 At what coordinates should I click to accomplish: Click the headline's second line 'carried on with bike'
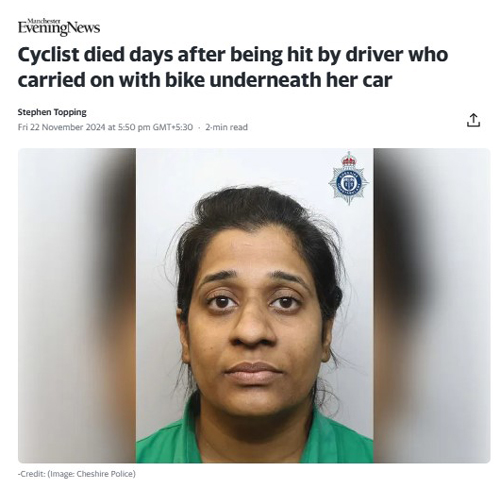111,80
